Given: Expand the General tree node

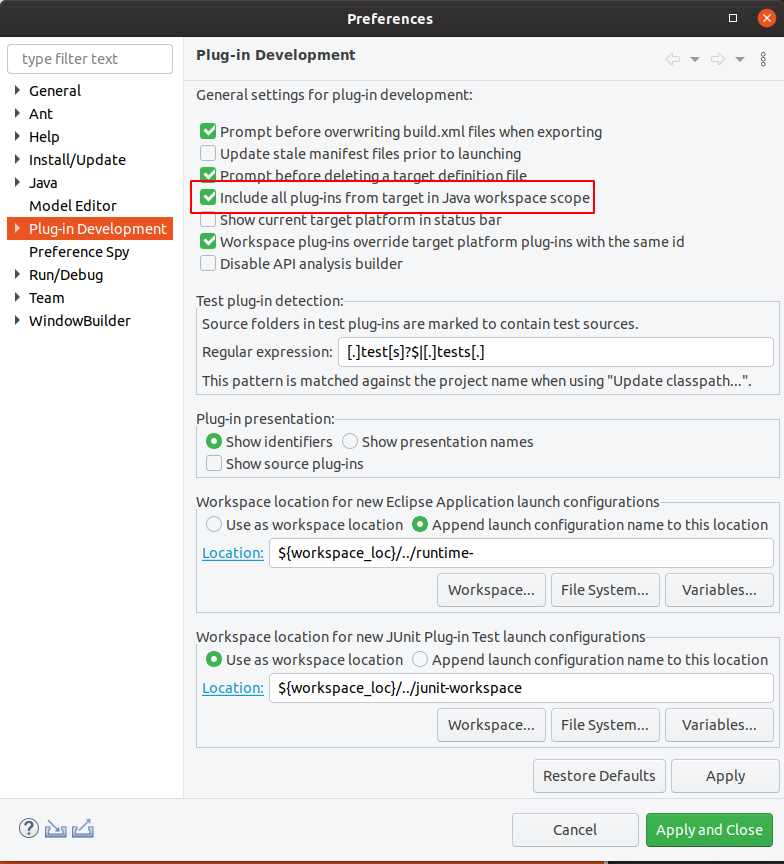Looking at the screenshot, I should tap(17, 90).
